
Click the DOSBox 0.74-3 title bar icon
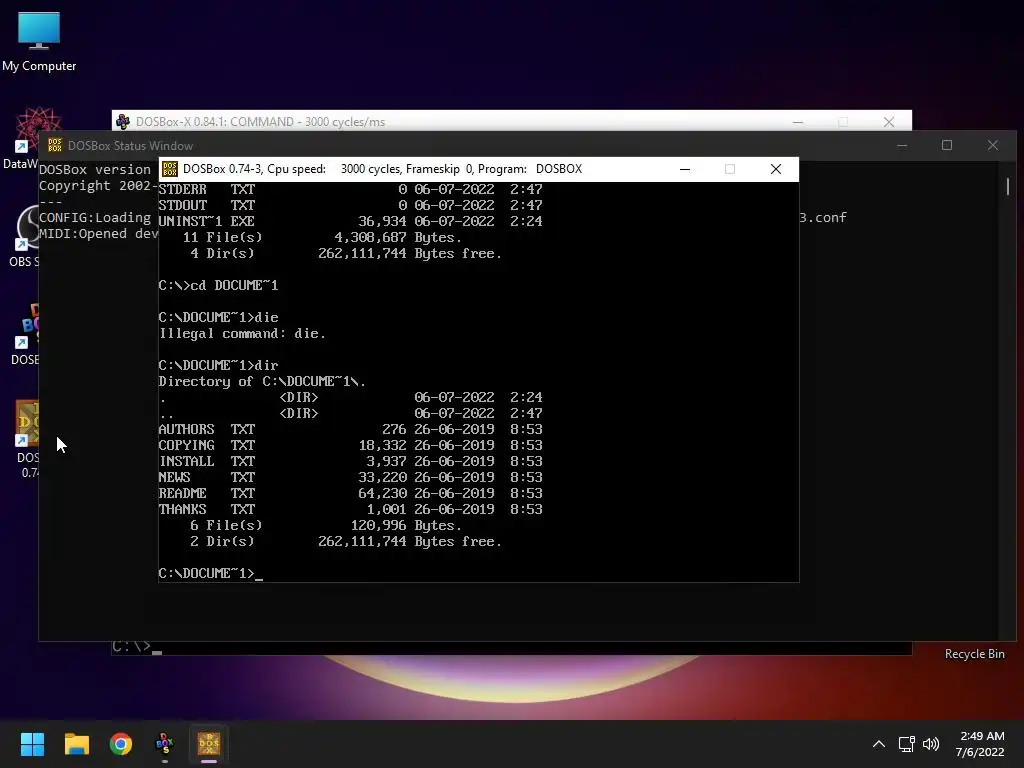[170, 169]
